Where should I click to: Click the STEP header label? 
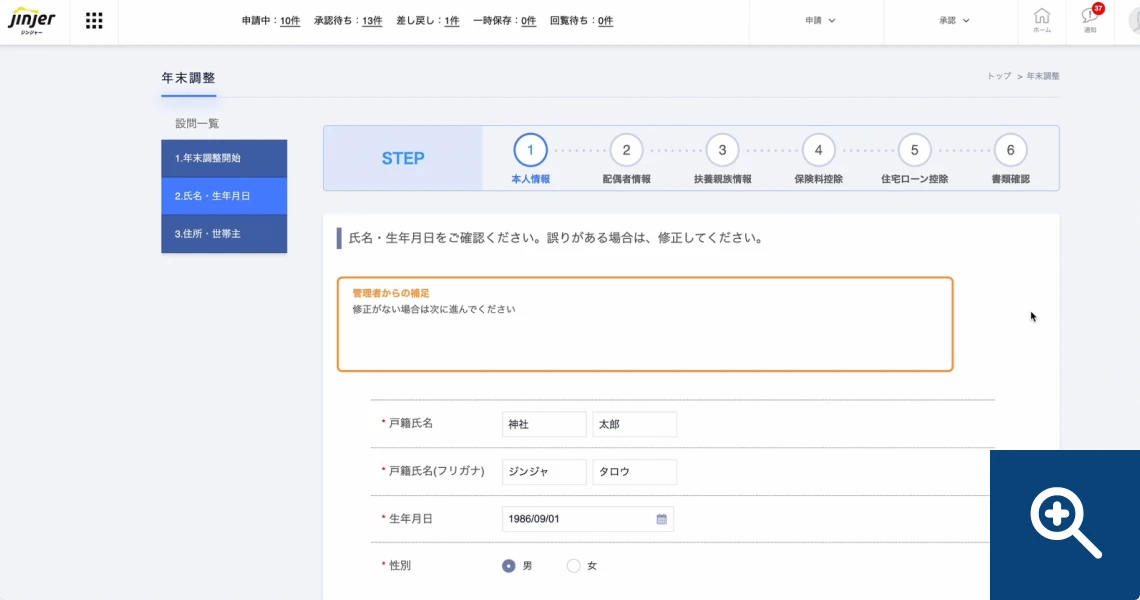coord(403,159)
